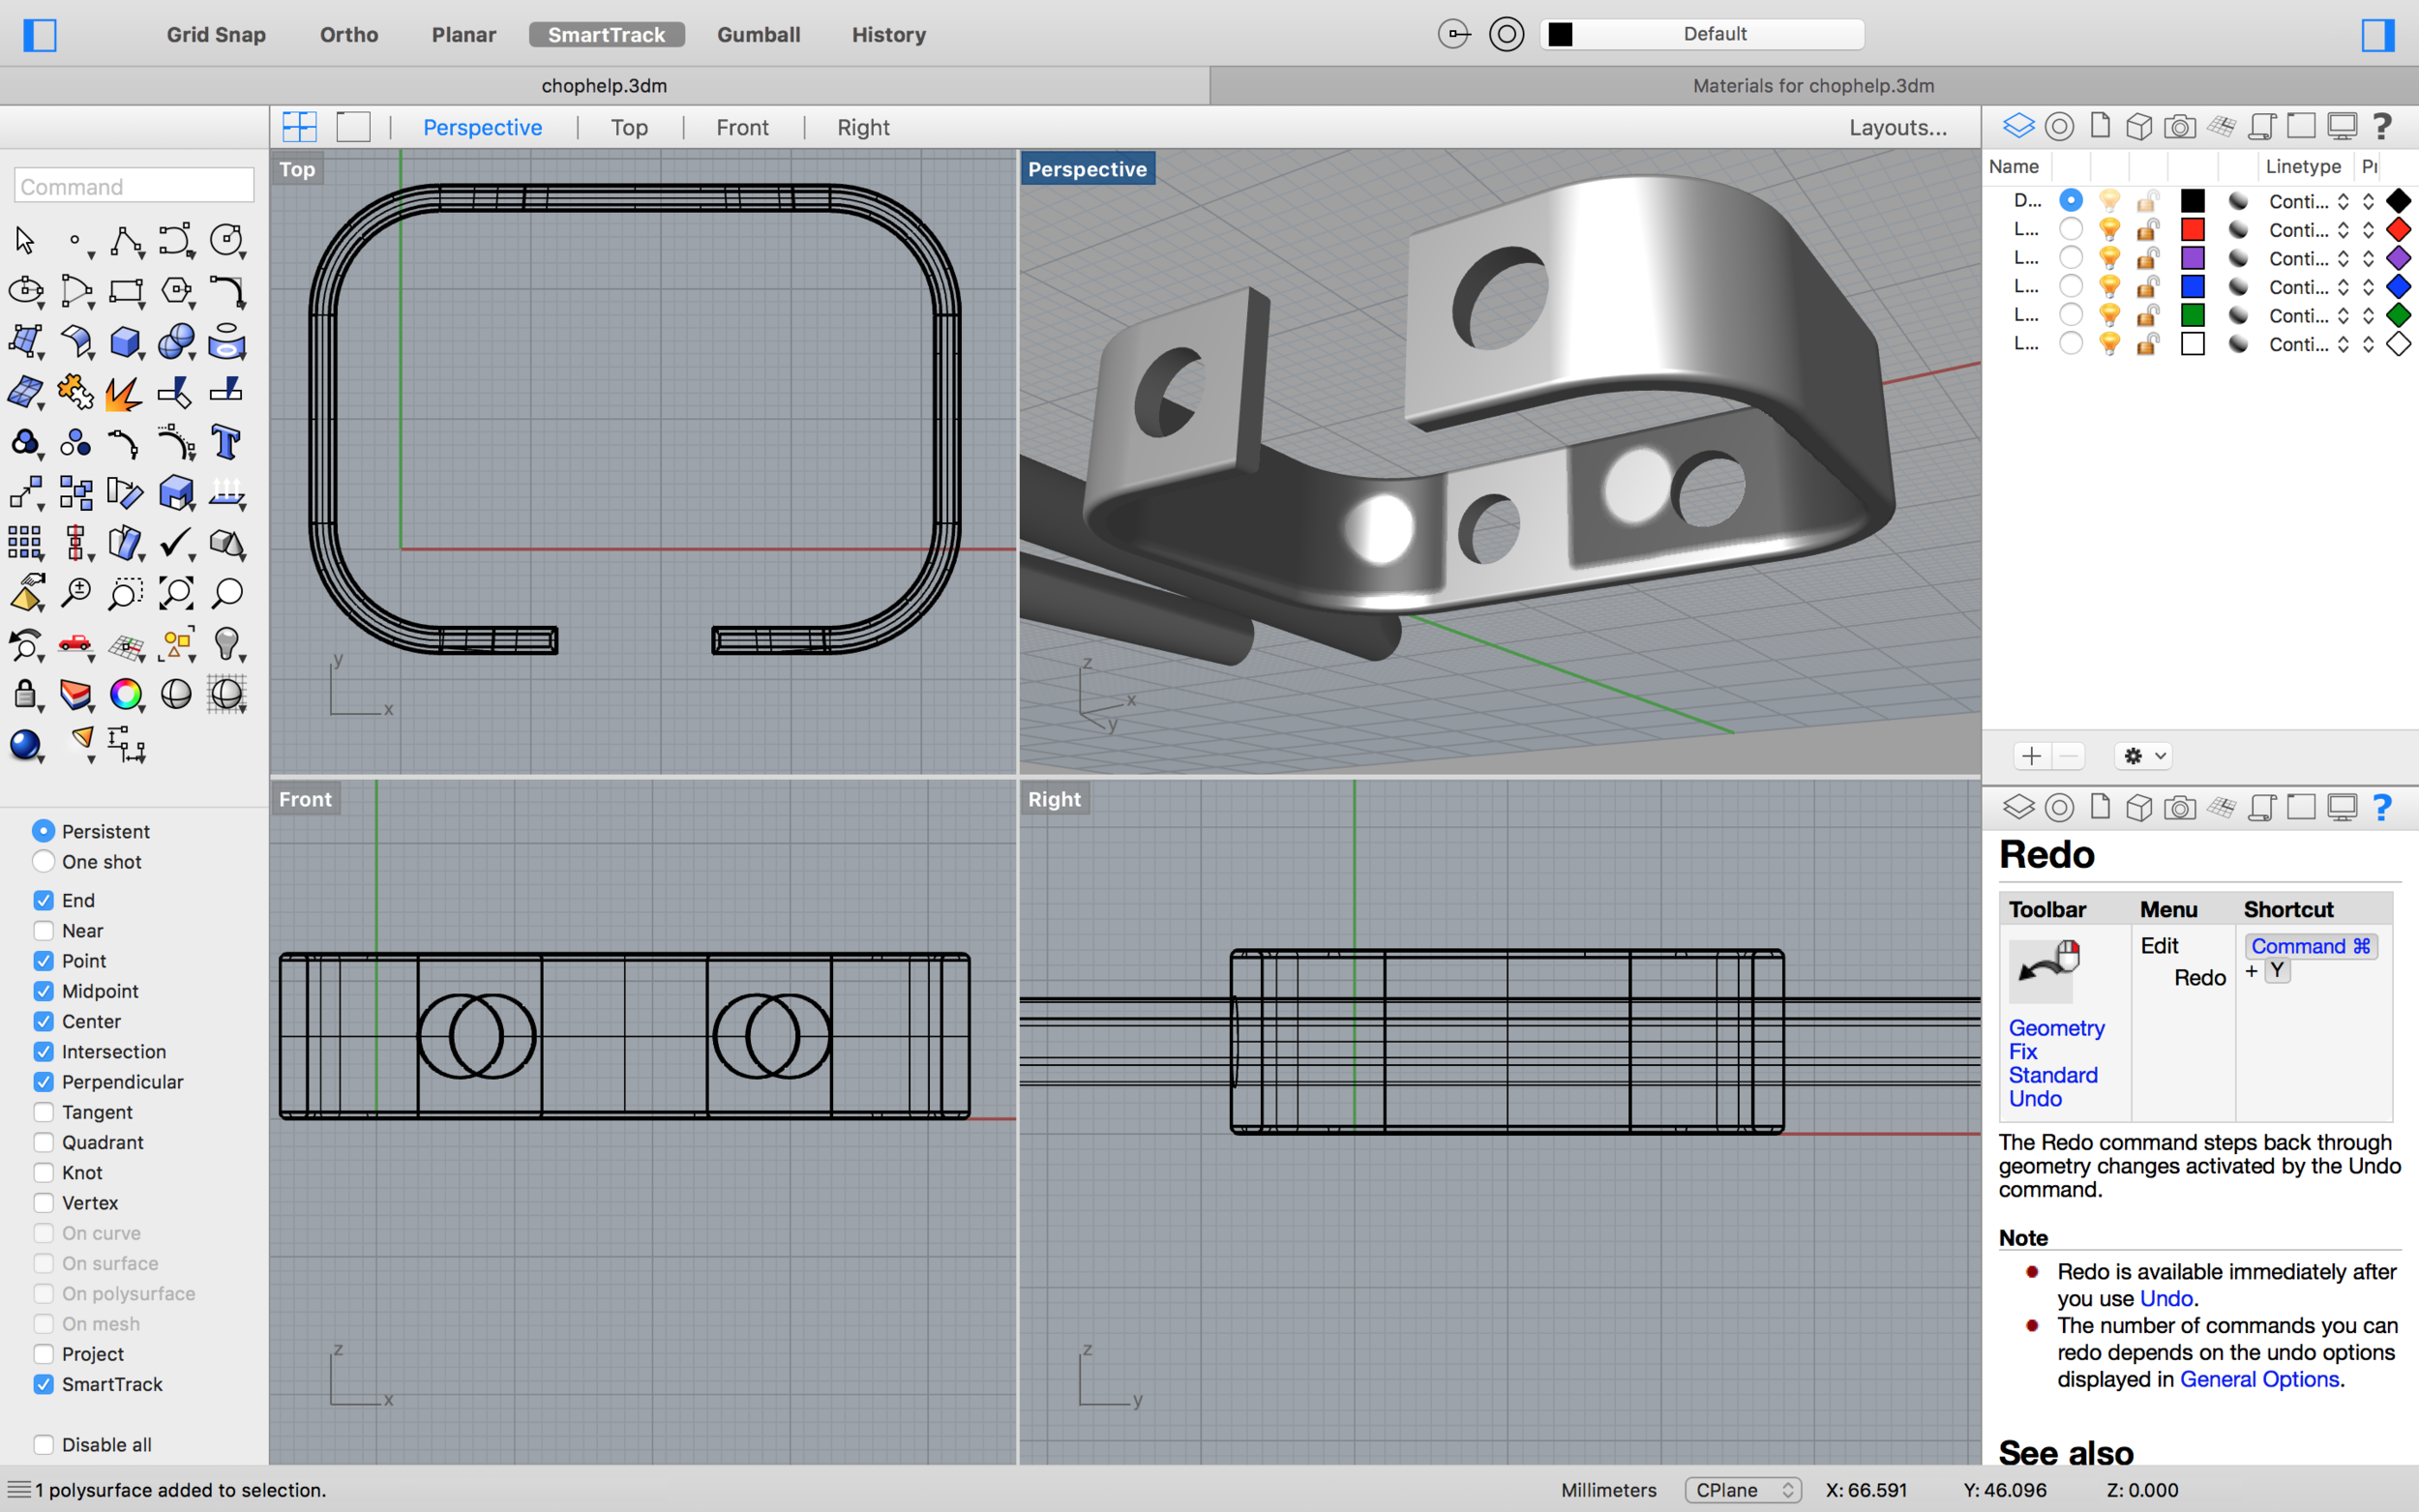Click the color wheel icon
The image size is (2419, 1512).
pyautogui.click(x=126, y=694)
